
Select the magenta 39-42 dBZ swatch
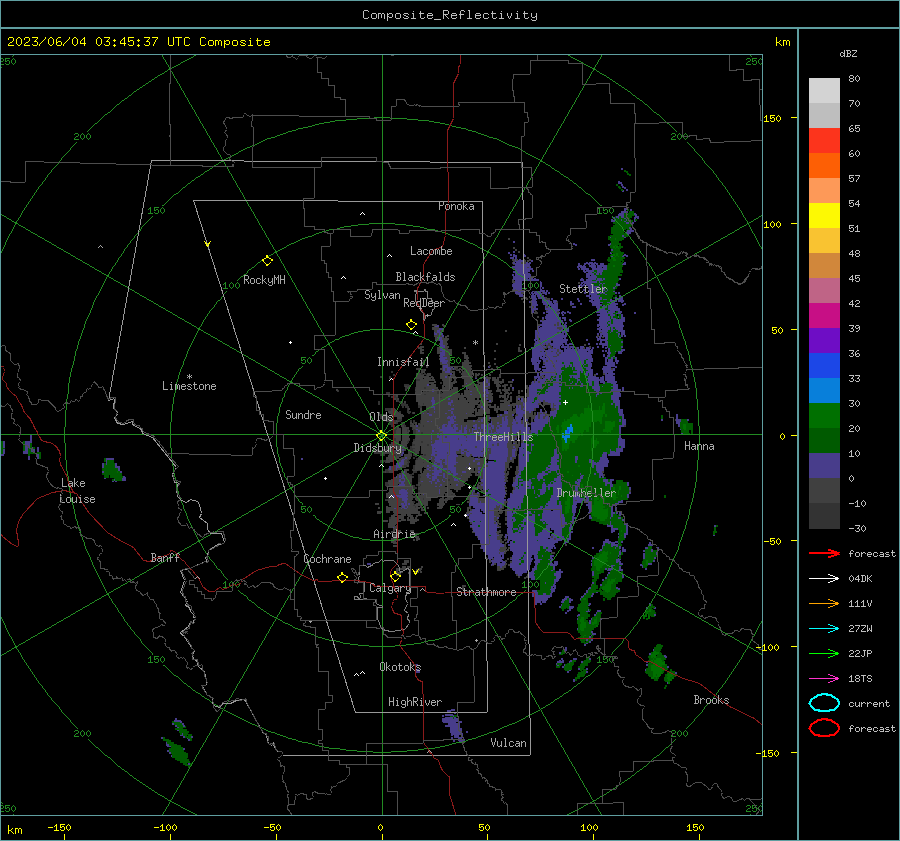point(824,316)
